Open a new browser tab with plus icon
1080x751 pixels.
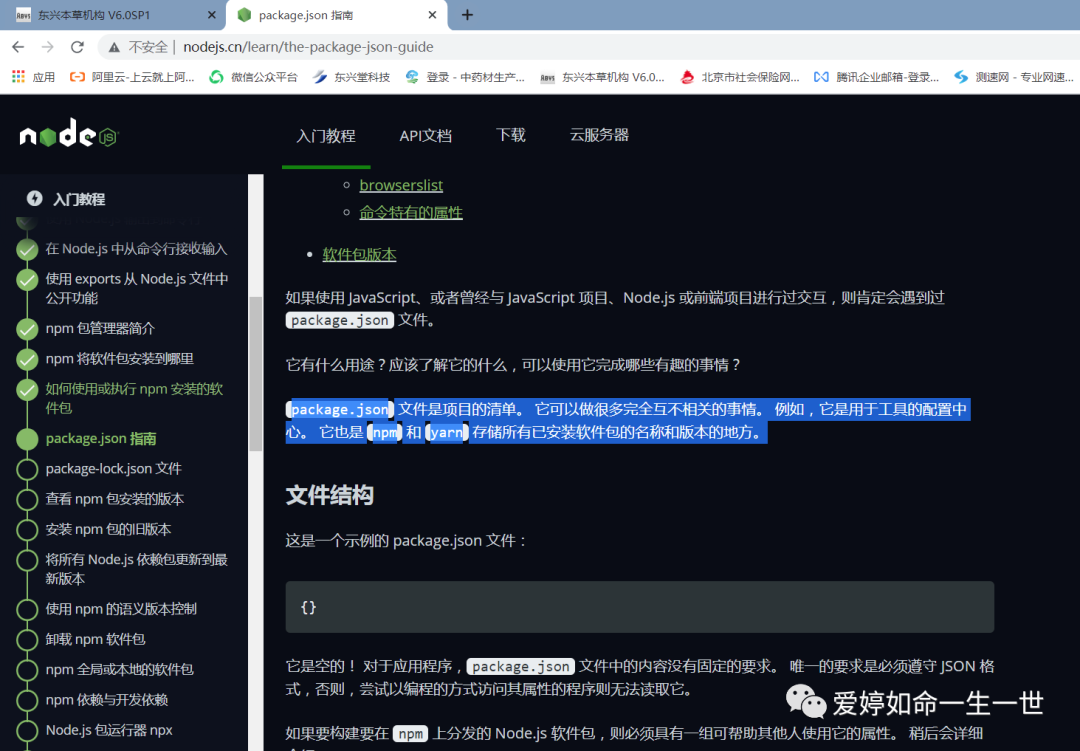click(467, 14)
